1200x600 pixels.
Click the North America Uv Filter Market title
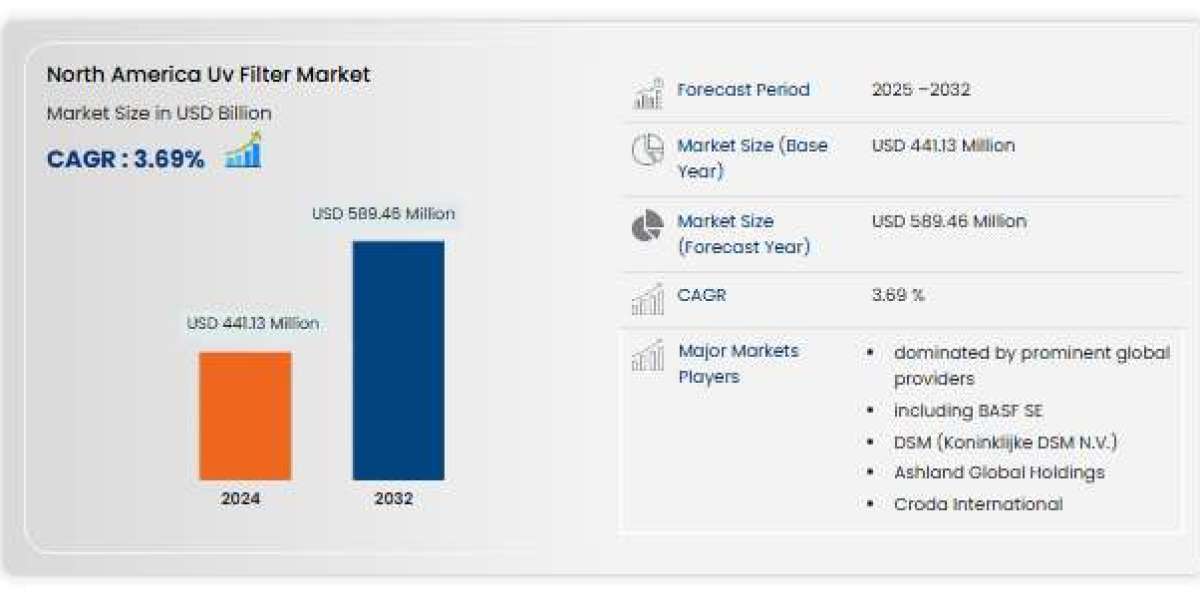[x=208, y=74]
